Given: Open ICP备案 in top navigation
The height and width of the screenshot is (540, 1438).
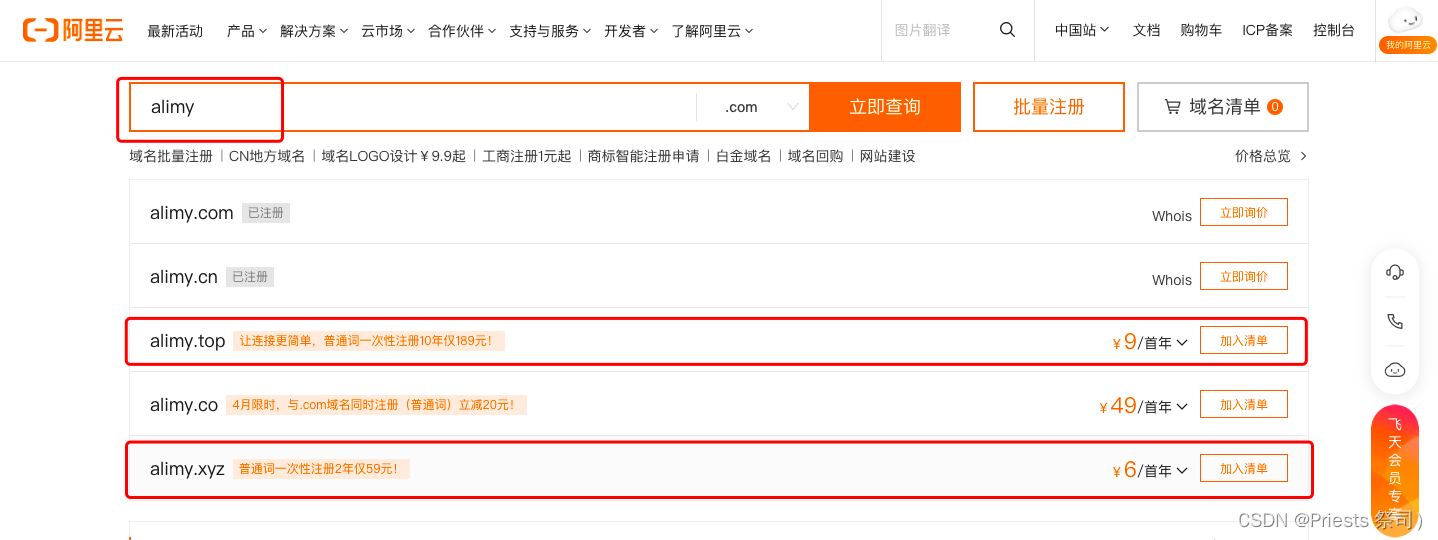Looking at the screenshot, I should [1267, 30].
